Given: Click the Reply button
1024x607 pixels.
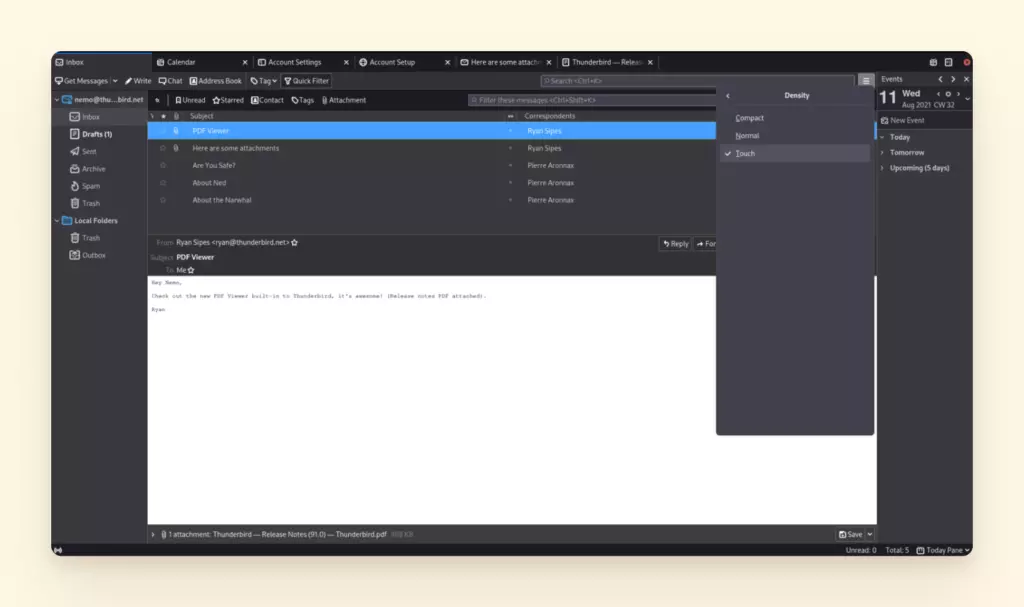Looking at the screenshot, I should [675, 244].
